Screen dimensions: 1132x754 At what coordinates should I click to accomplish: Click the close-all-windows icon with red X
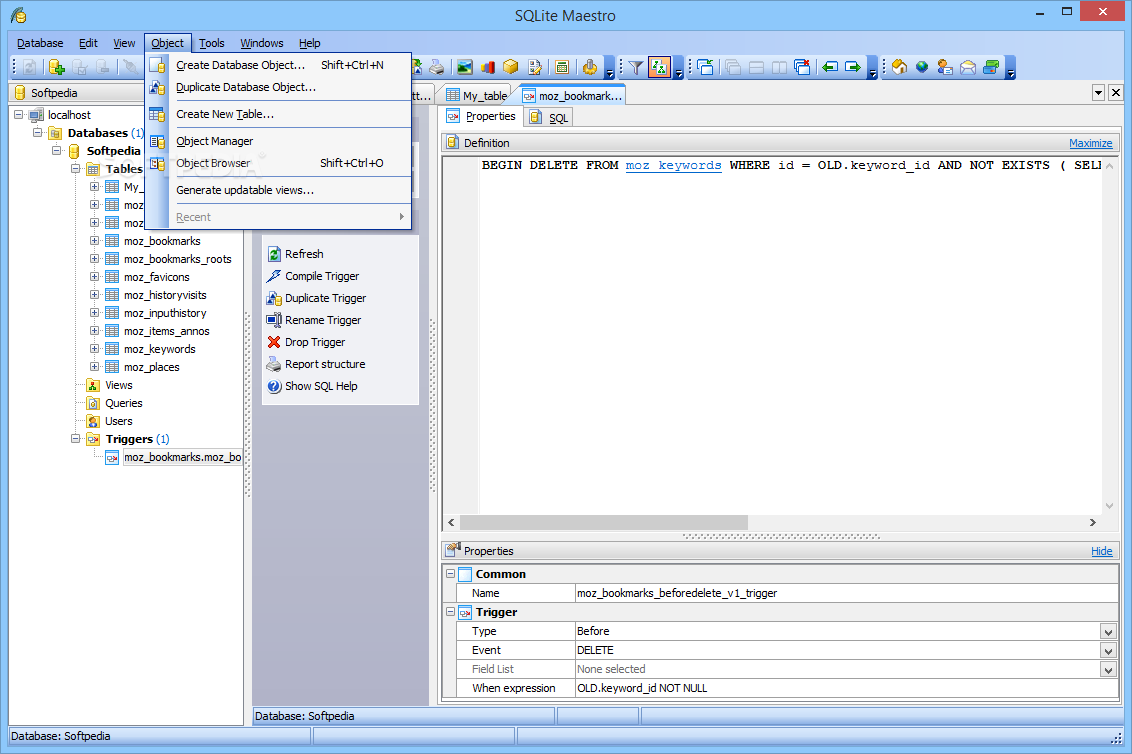[802, 67]
